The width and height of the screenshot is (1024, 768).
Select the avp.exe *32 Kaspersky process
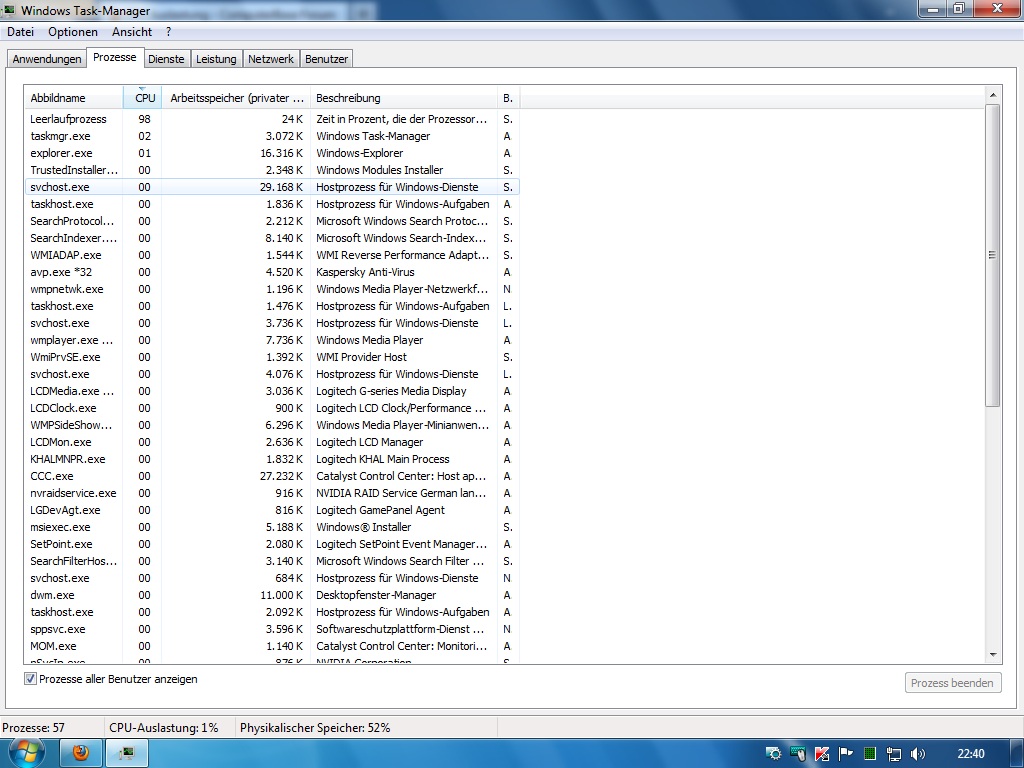pyautogui.click(x=272, y=272)
